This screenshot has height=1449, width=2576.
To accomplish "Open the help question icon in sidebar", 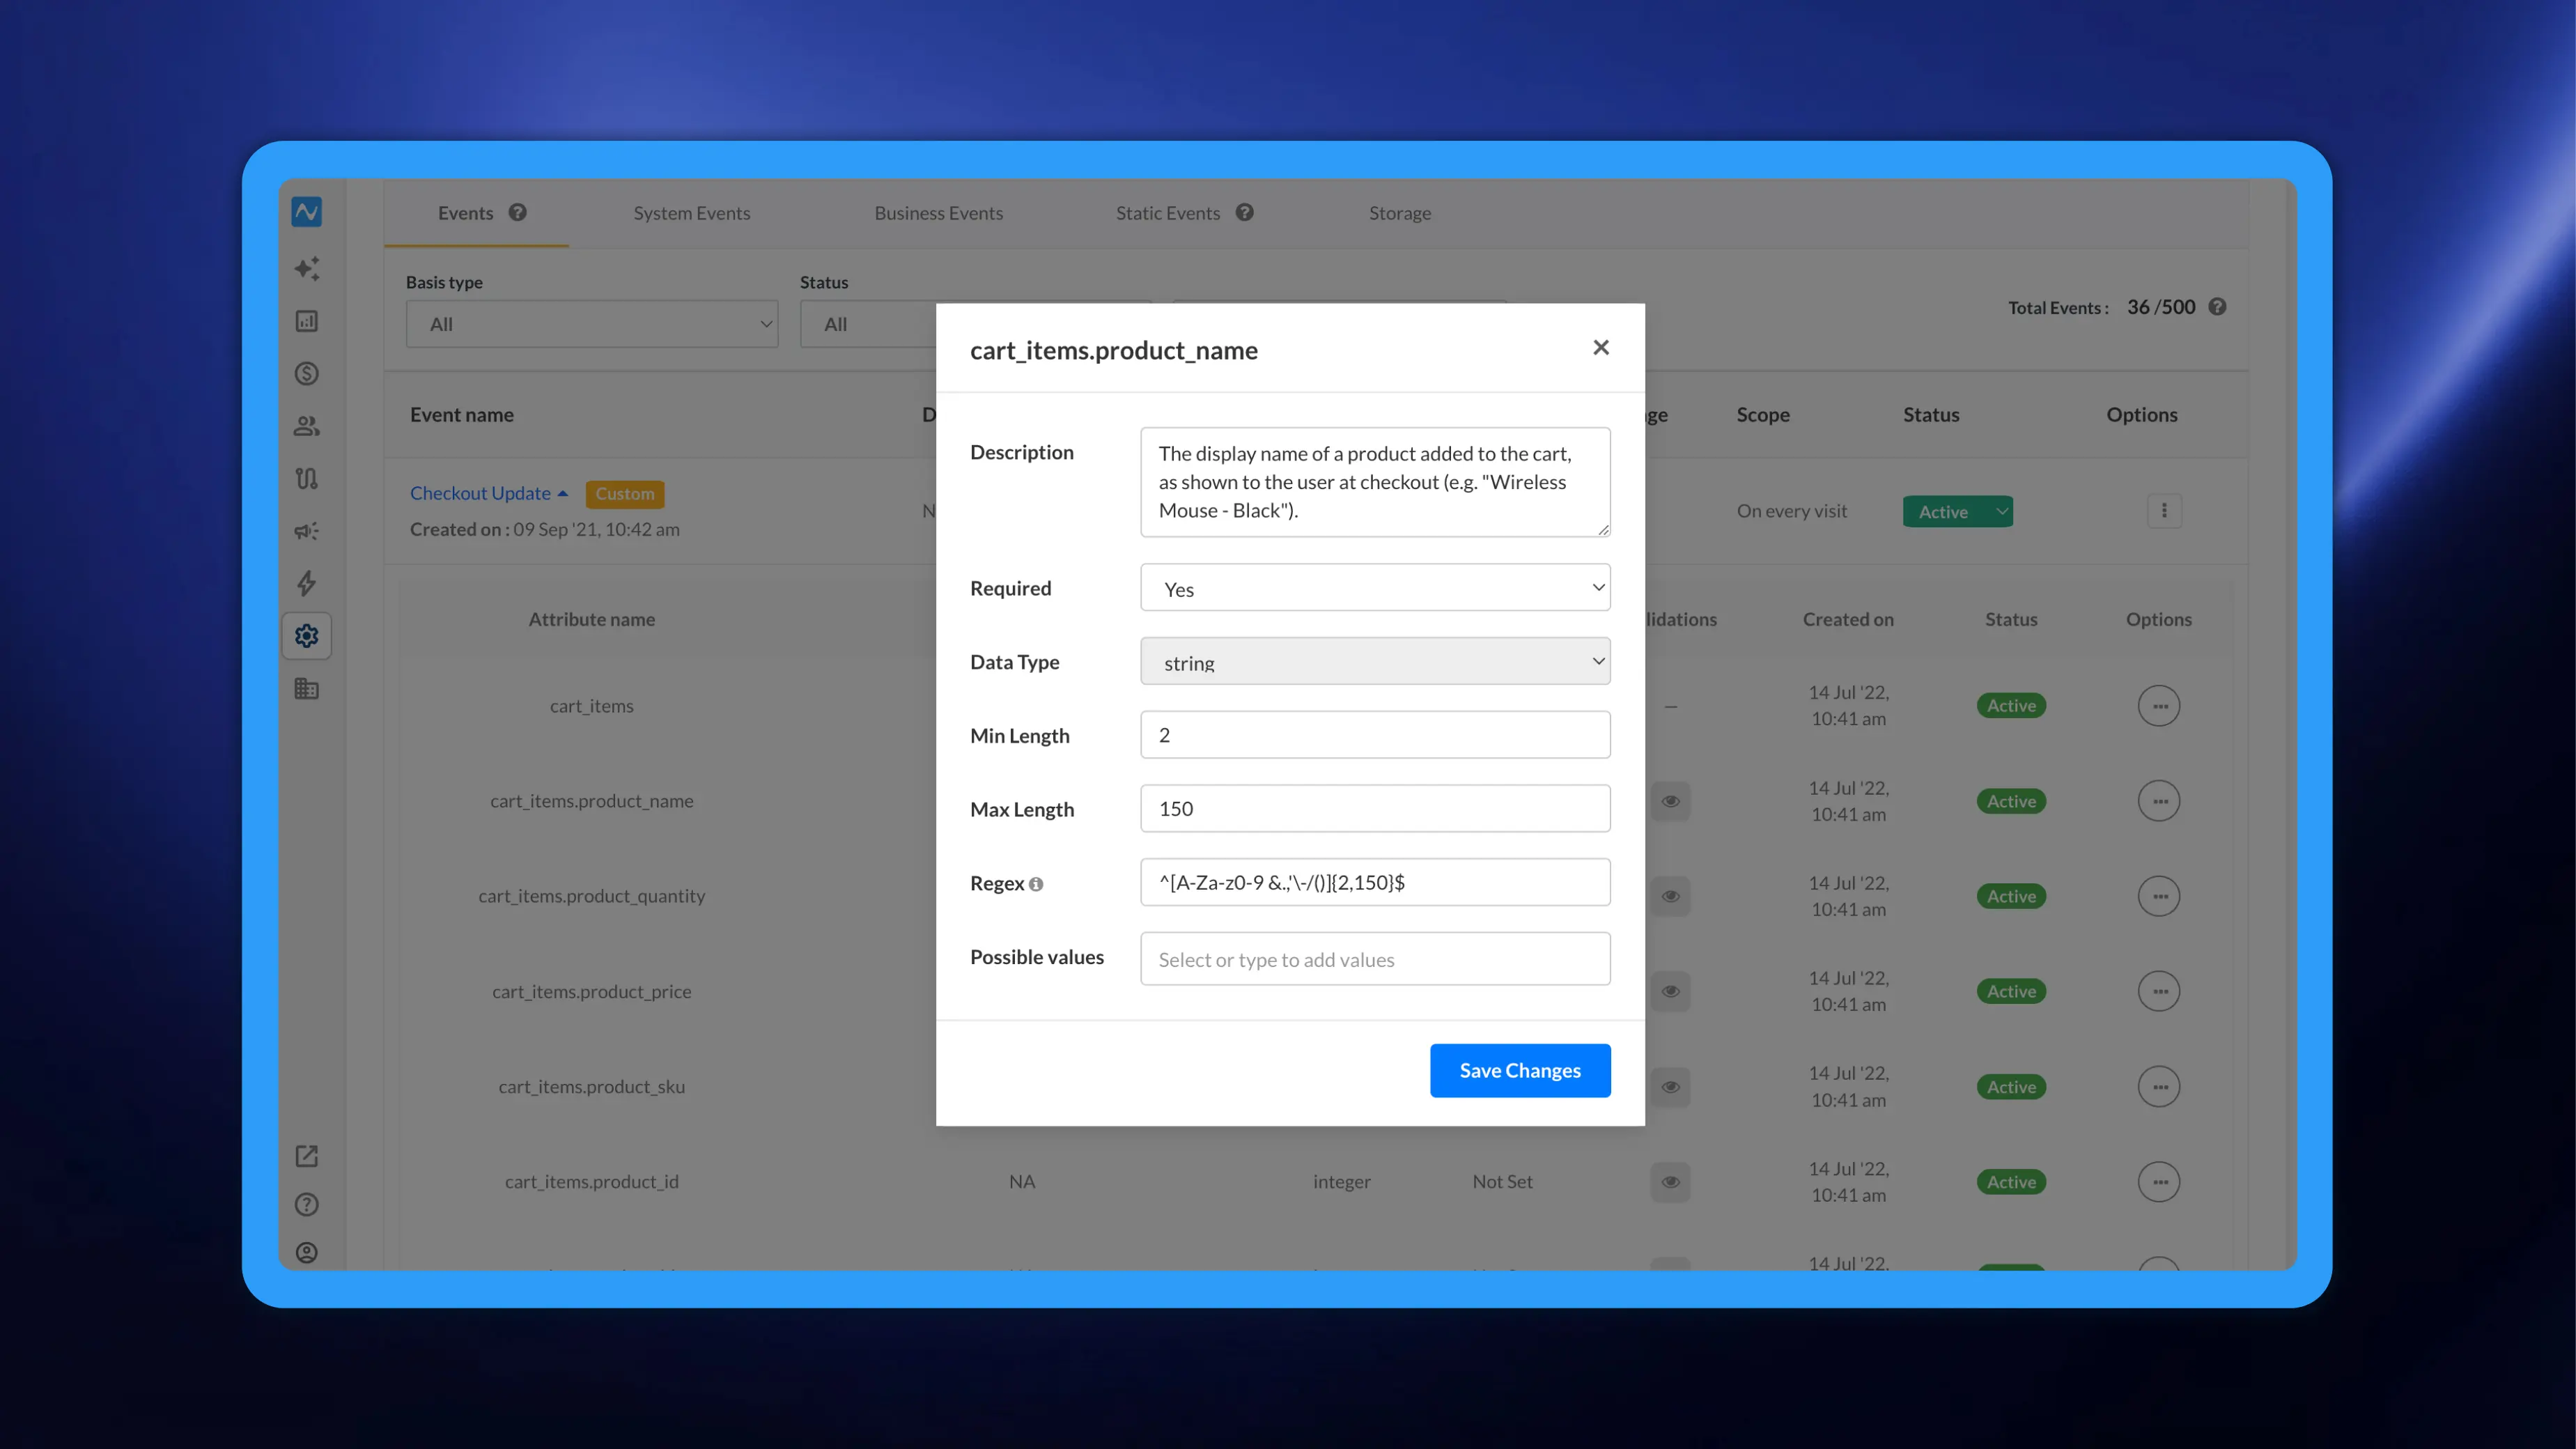I will [x=307, y=1205].
